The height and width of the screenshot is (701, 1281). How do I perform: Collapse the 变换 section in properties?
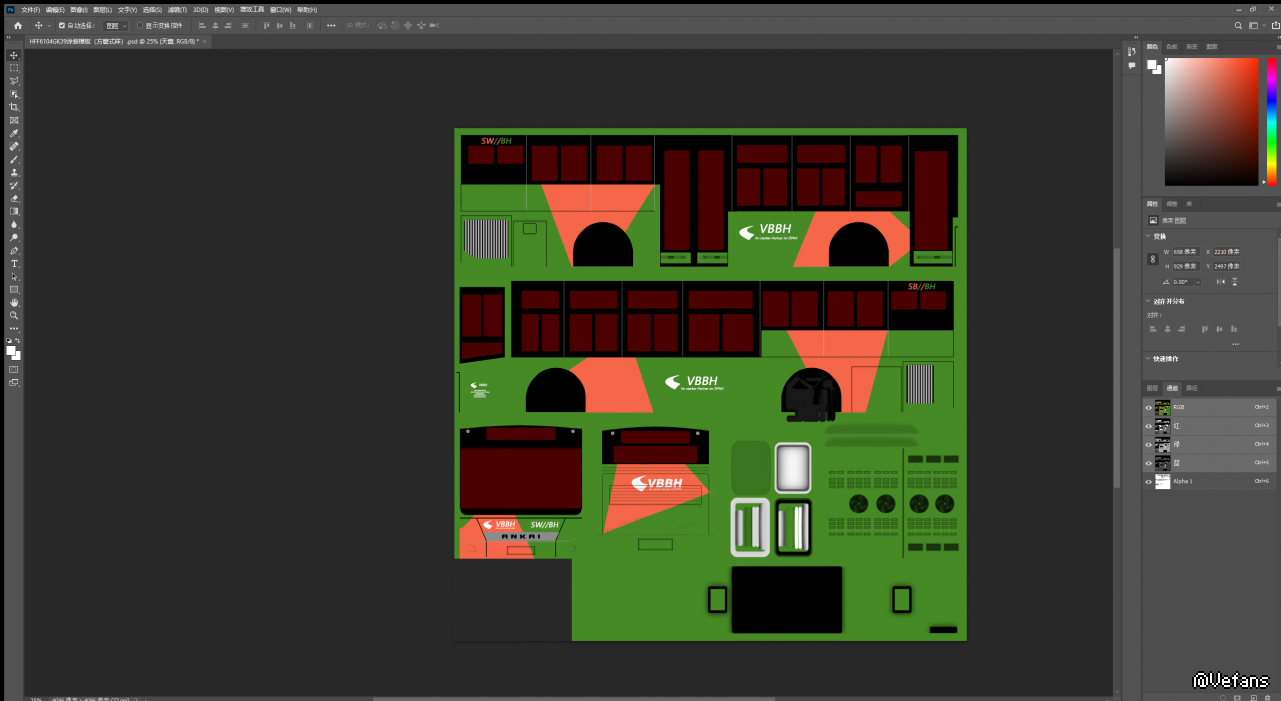(x=1148, y=236)
